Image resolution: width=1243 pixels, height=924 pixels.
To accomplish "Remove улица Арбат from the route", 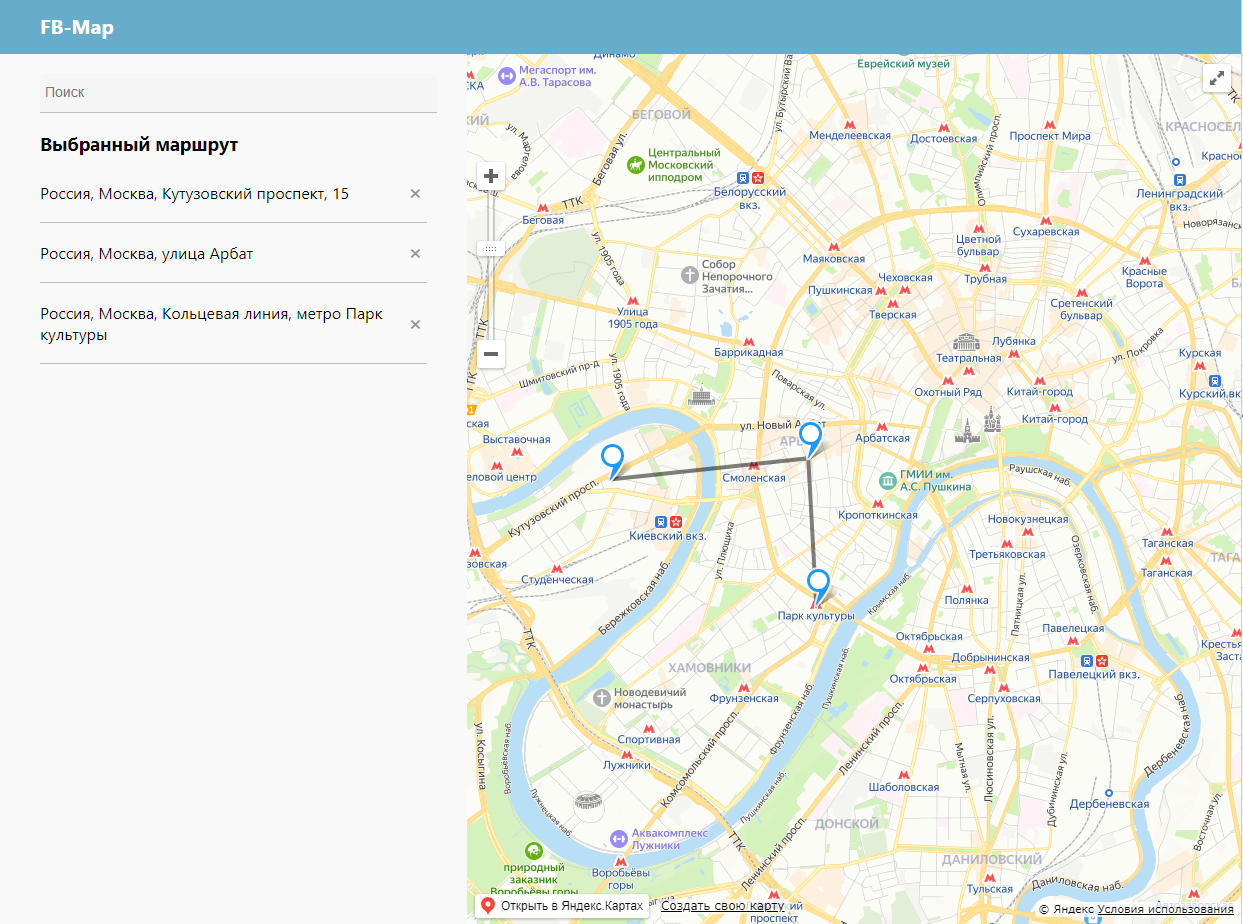I will pyautogui.click(x=415, y=254).
